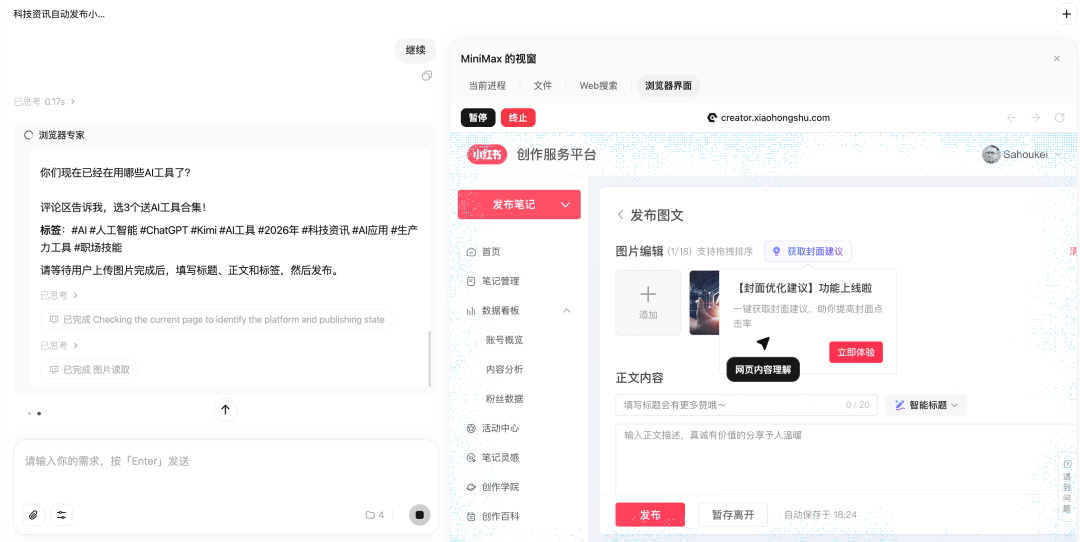Expand the 已思考 0.17s thinking section

[x=44, y=101]
